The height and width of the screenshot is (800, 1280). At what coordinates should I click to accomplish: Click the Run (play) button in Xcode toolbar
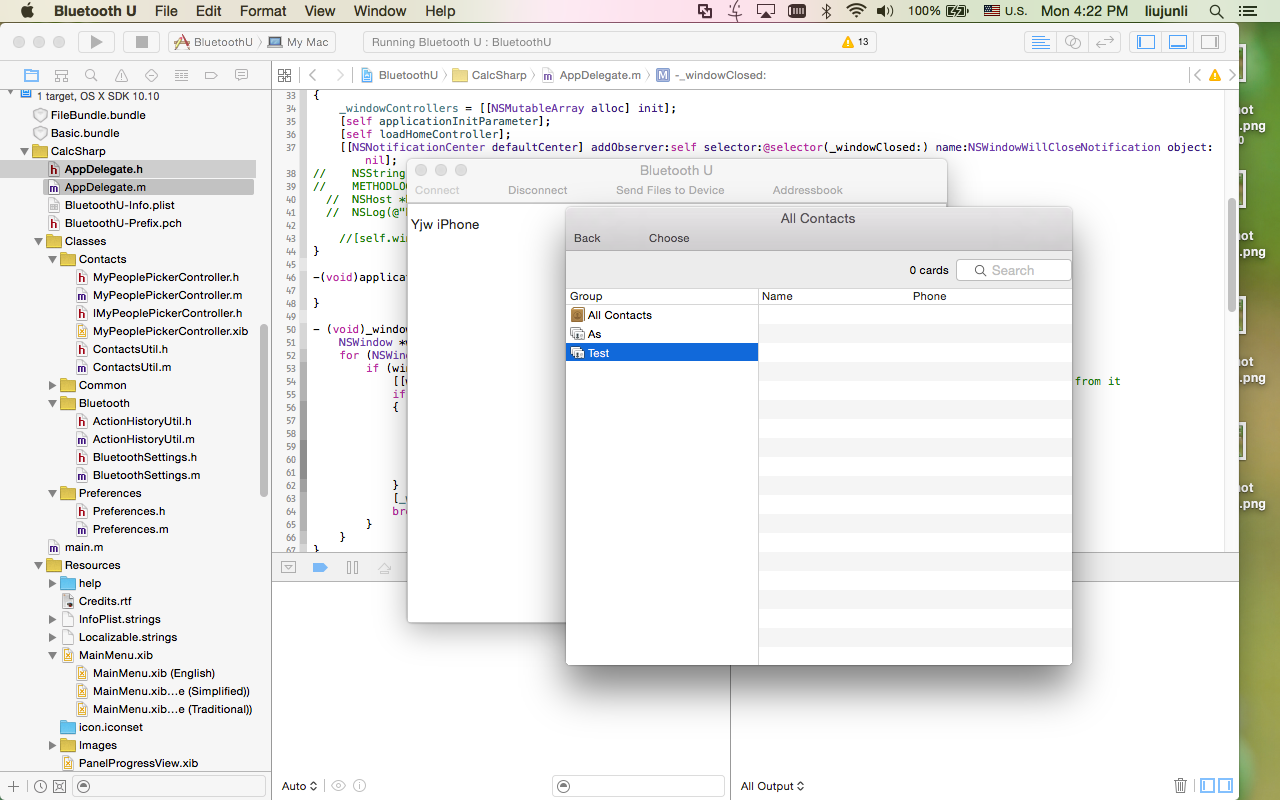pyautogui.click(x=96, y=42)
